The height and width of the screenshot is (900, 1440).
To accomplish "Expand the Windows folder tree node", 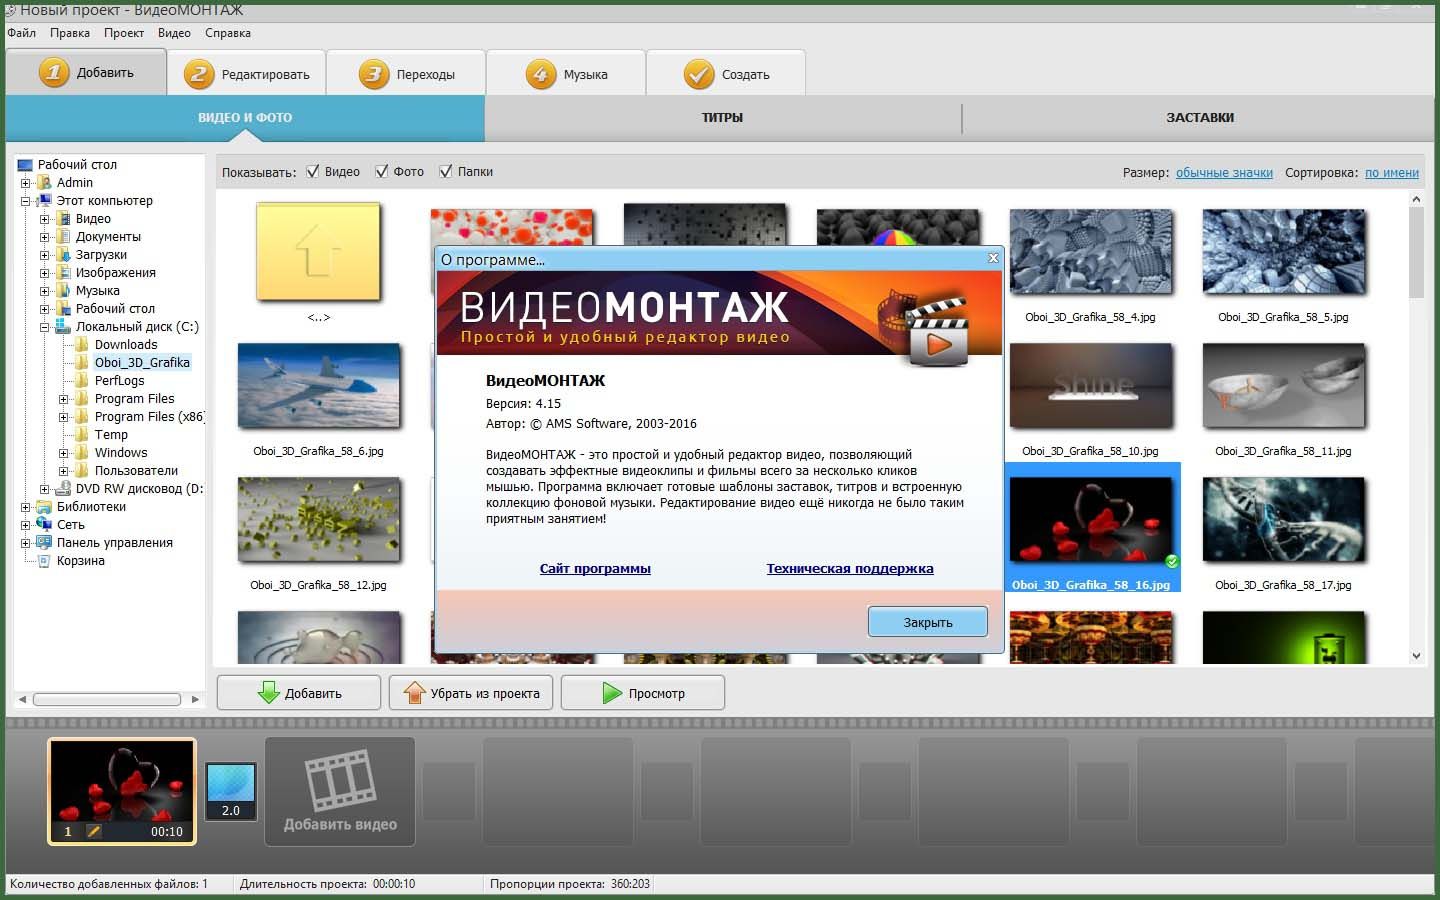I will click(x=63, y=453).
